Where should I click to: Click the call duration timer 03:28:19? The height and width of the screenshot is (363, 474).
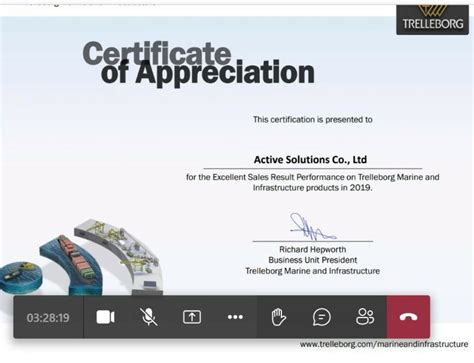tap(48, 318)
